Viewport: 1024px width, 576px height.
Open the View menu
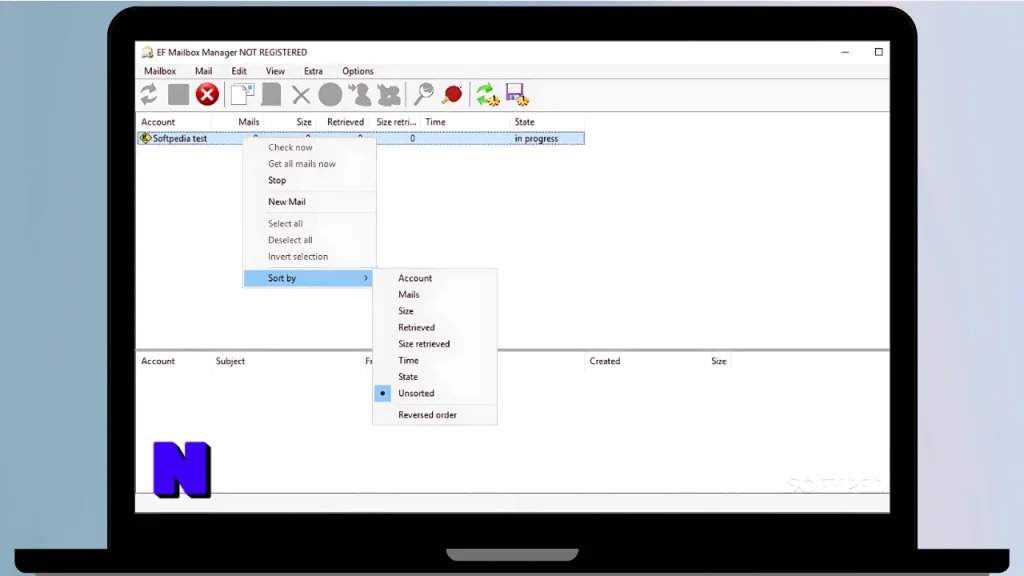(275, 71)
